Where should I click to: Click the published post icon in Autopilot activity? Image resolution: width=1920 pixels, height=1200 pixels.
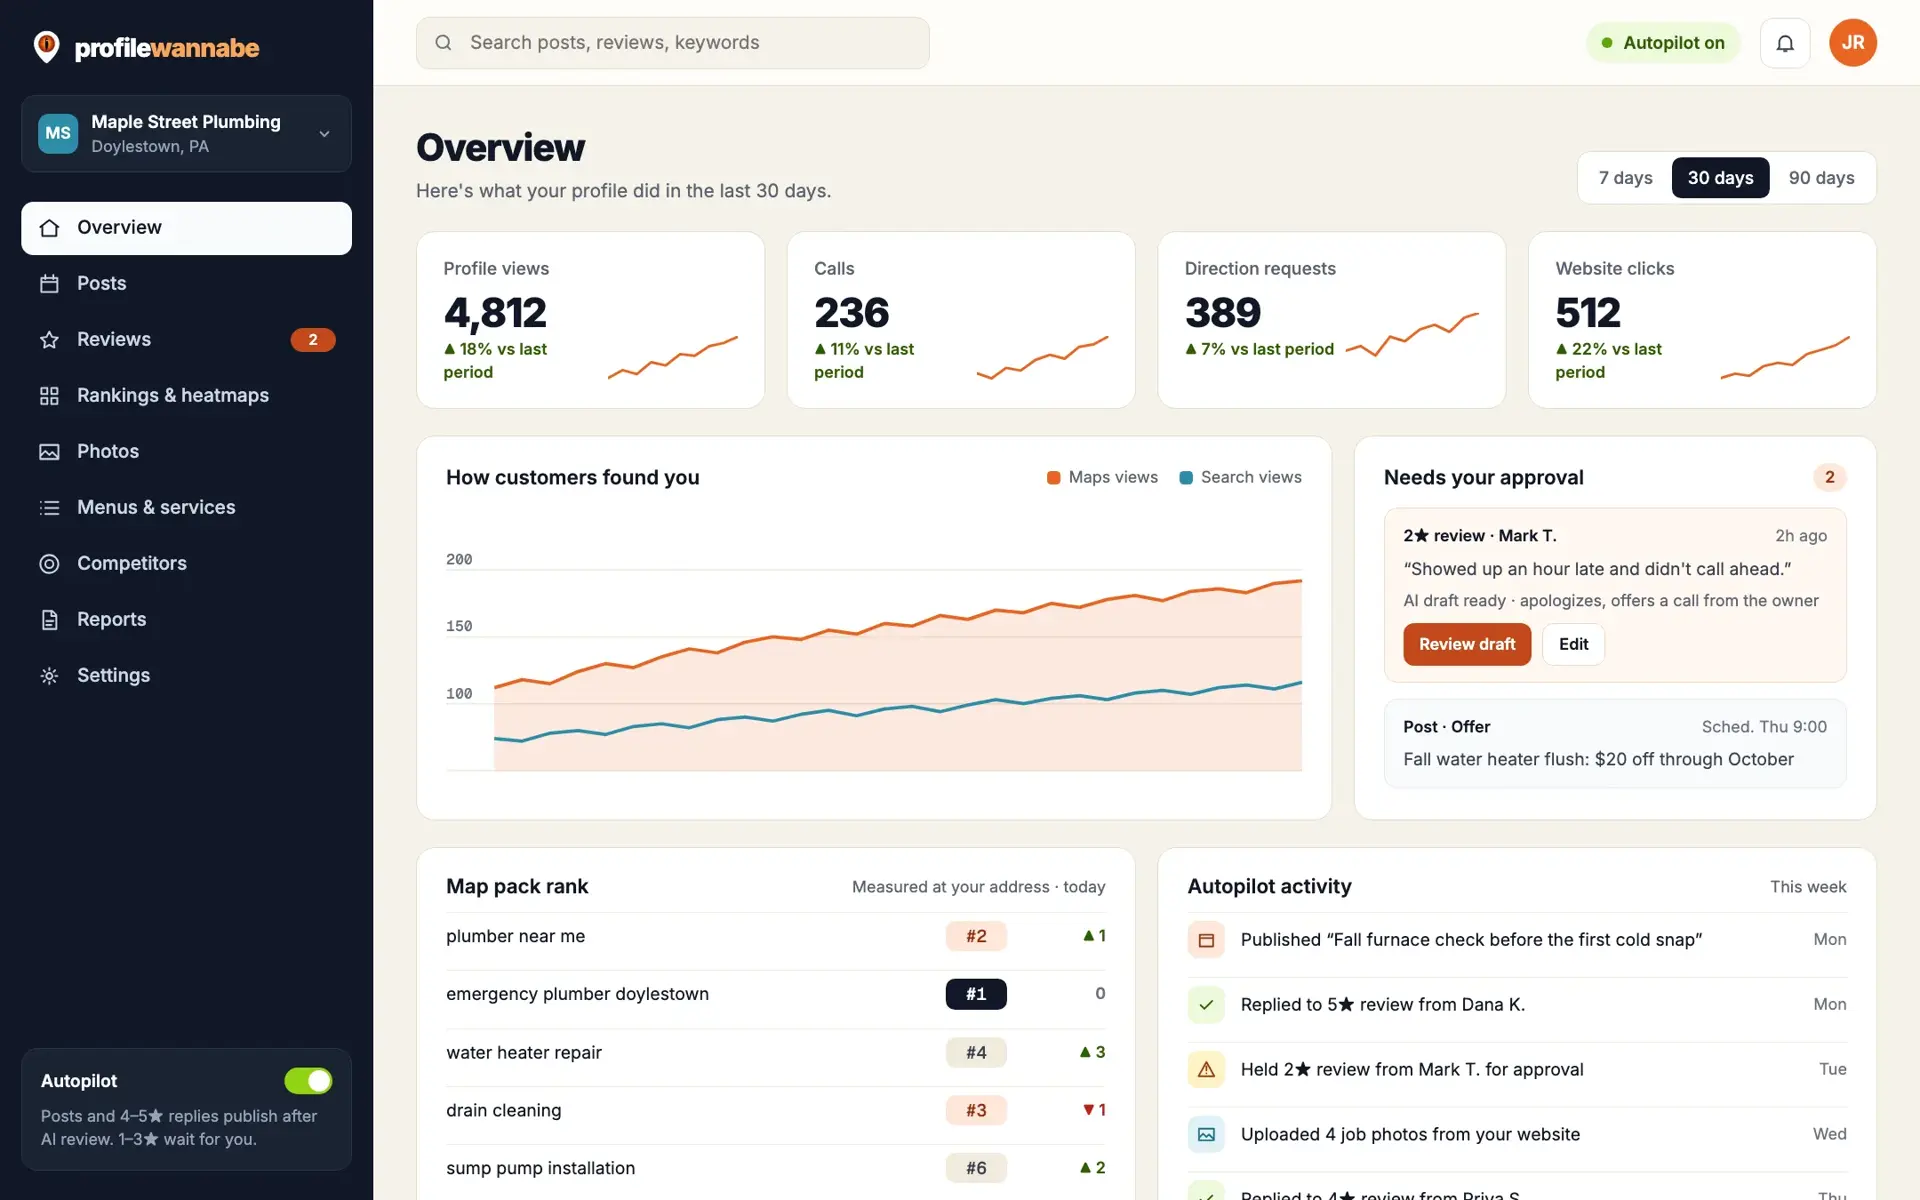point(1206,940)
